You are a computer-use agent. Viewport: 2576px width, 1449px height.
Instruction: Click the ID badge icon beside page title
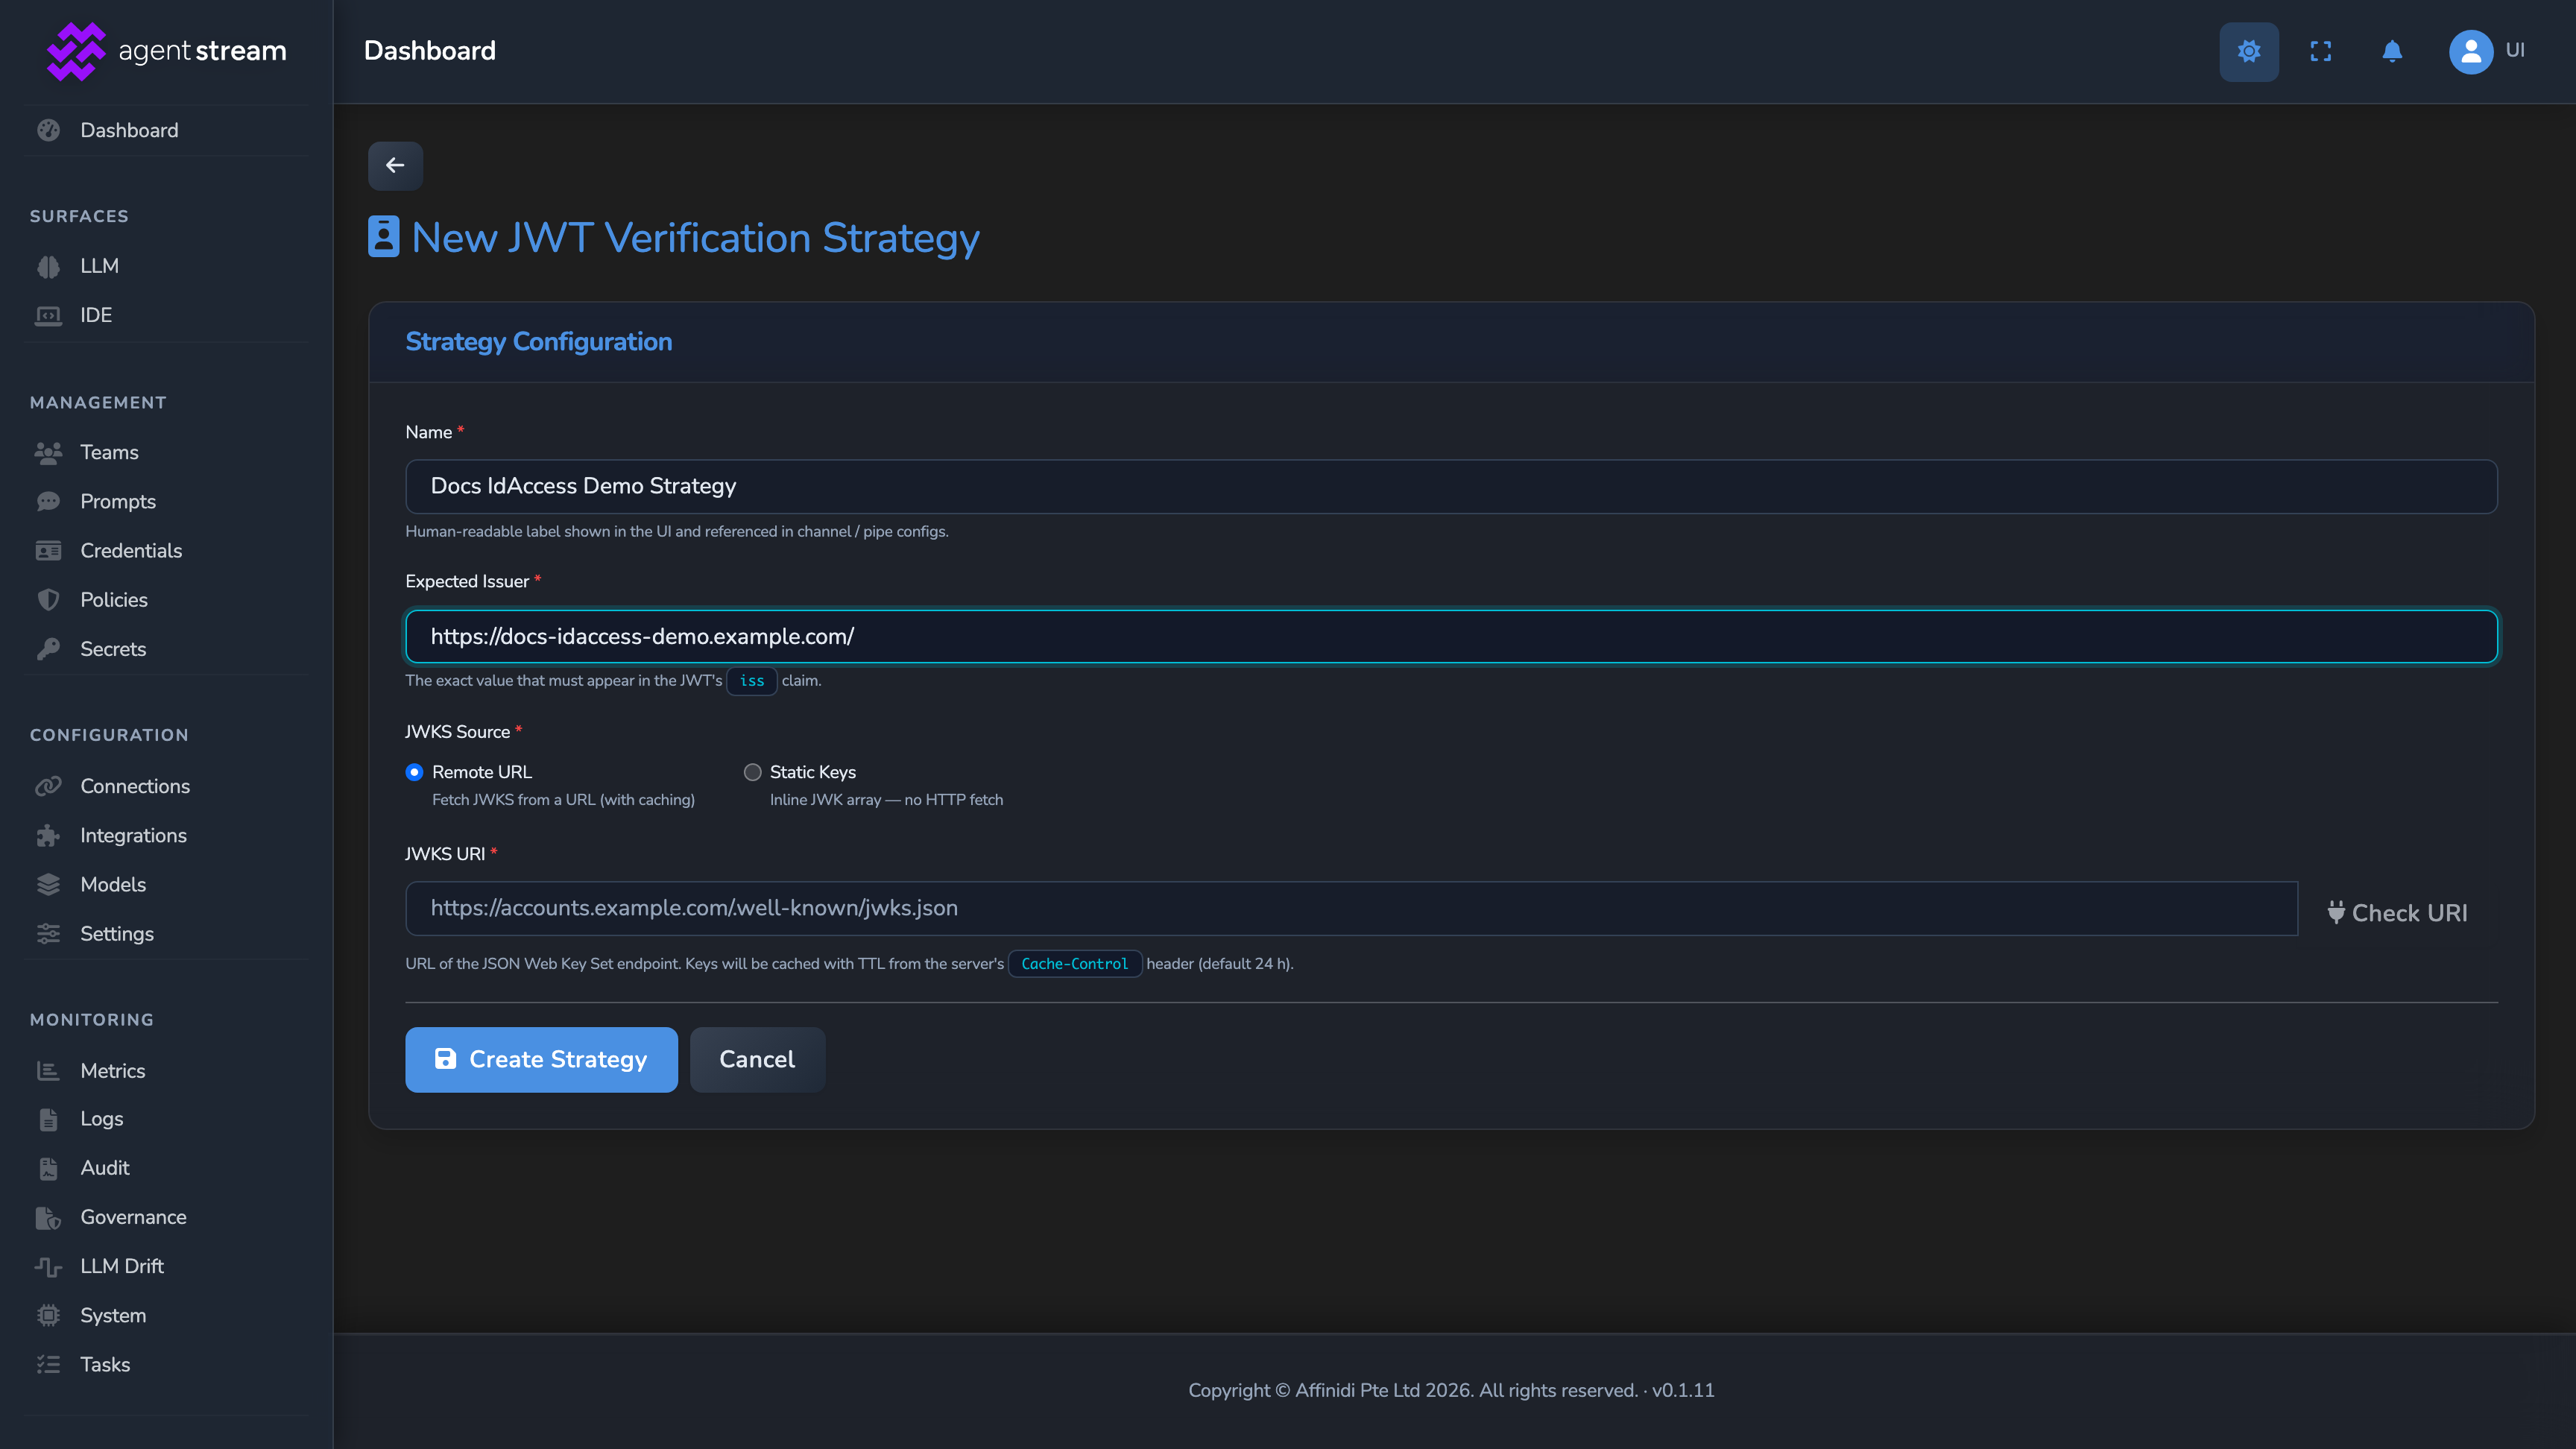coord(383,237)
